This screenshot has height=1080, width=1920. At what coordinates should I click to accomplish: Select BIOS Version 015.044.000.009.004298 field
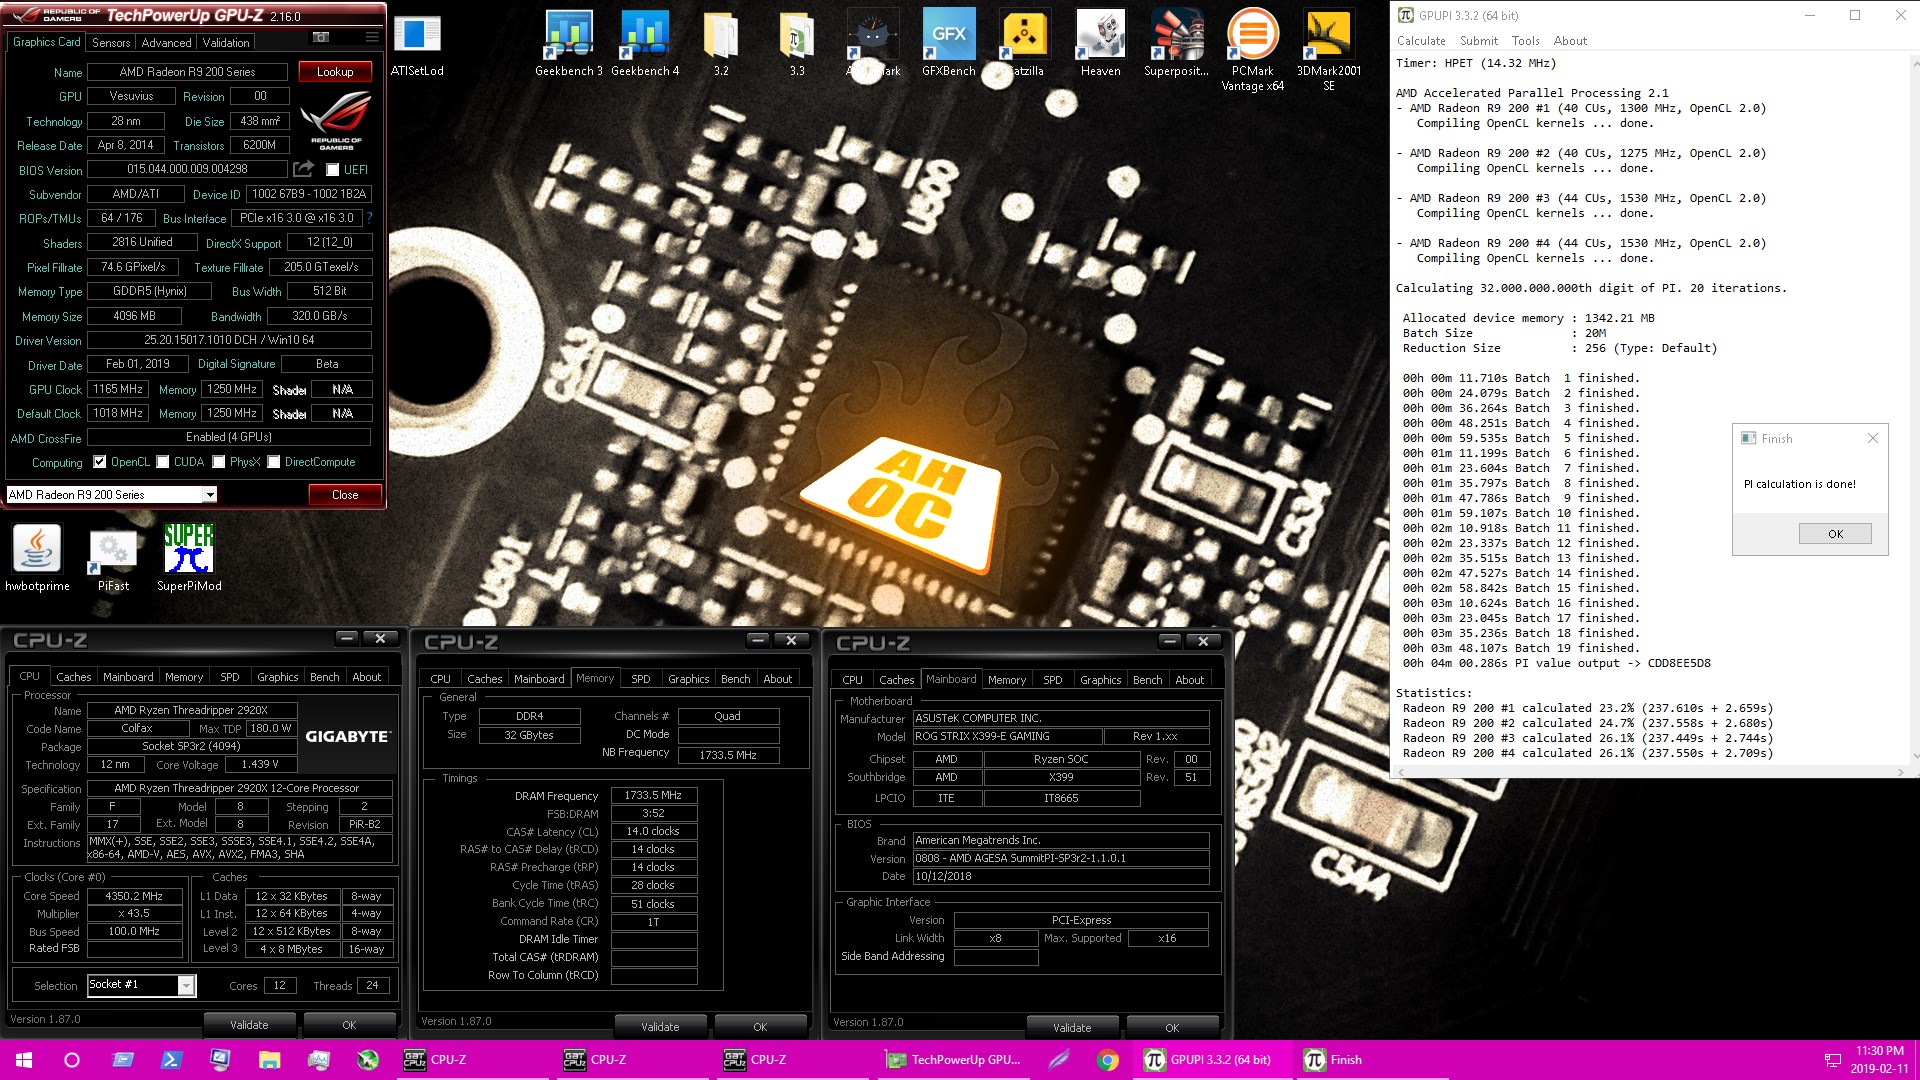[x=187, y=169]
